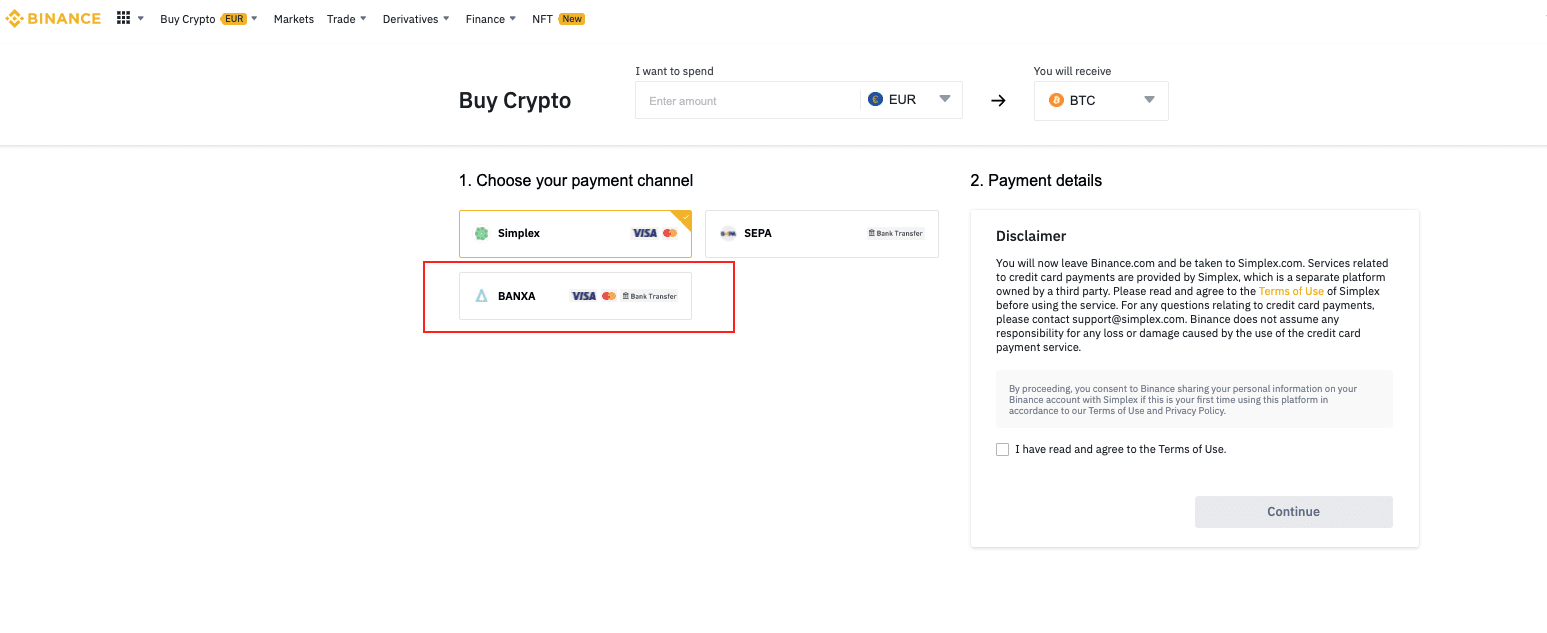
Task: Click the Bank Transfer badge in BANXA card
Action: [x=649, y=296]
